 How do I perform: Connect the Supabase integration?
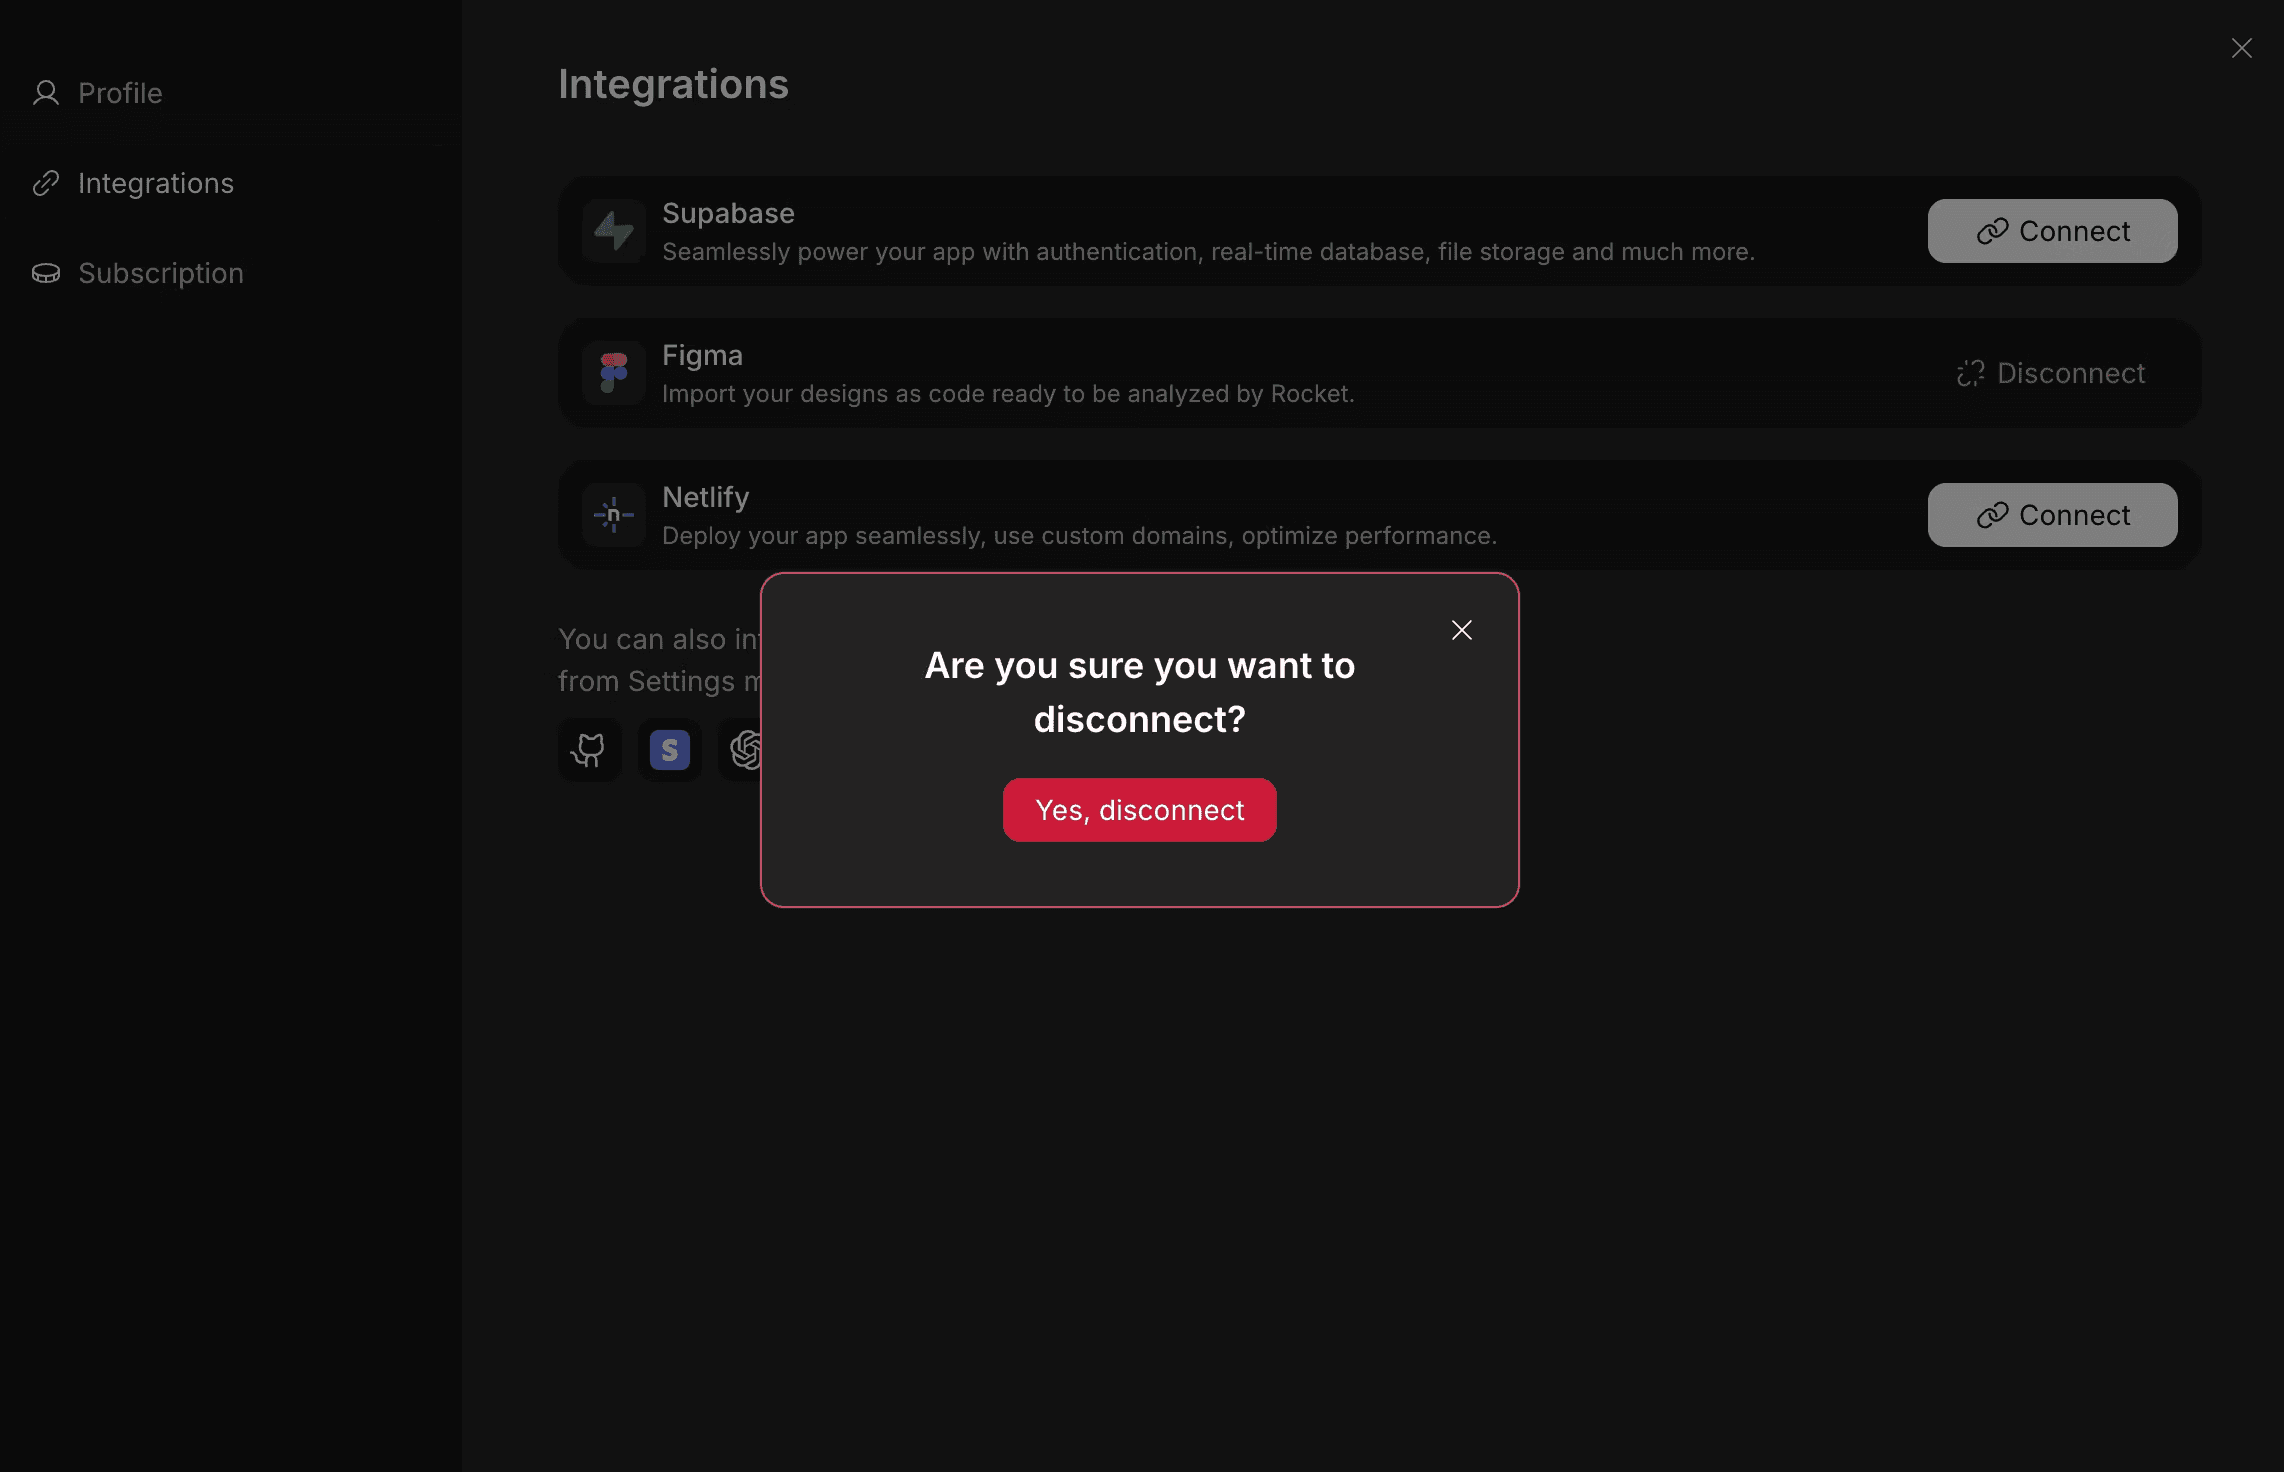tap(2051, 231)
